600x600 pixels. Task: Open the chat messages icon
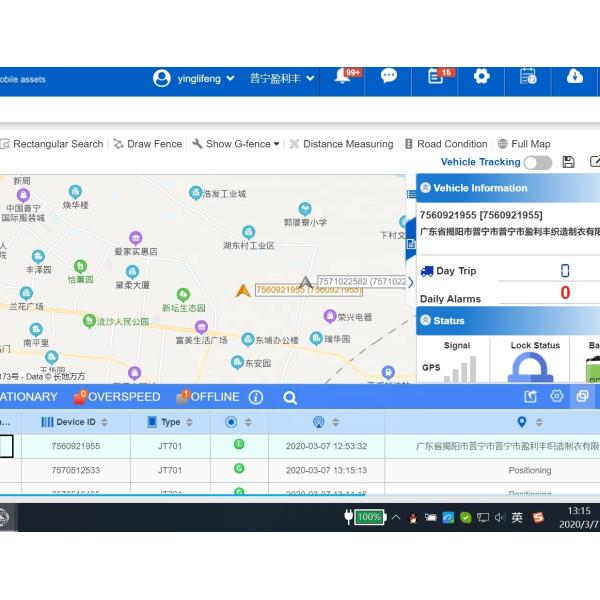389,77
